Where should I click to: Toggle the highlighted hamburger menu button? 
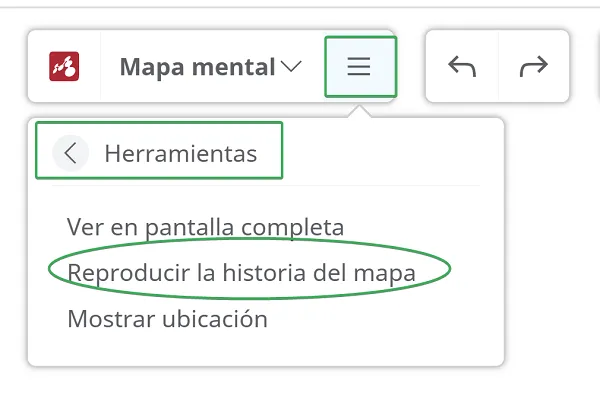(x=359, y=67)
